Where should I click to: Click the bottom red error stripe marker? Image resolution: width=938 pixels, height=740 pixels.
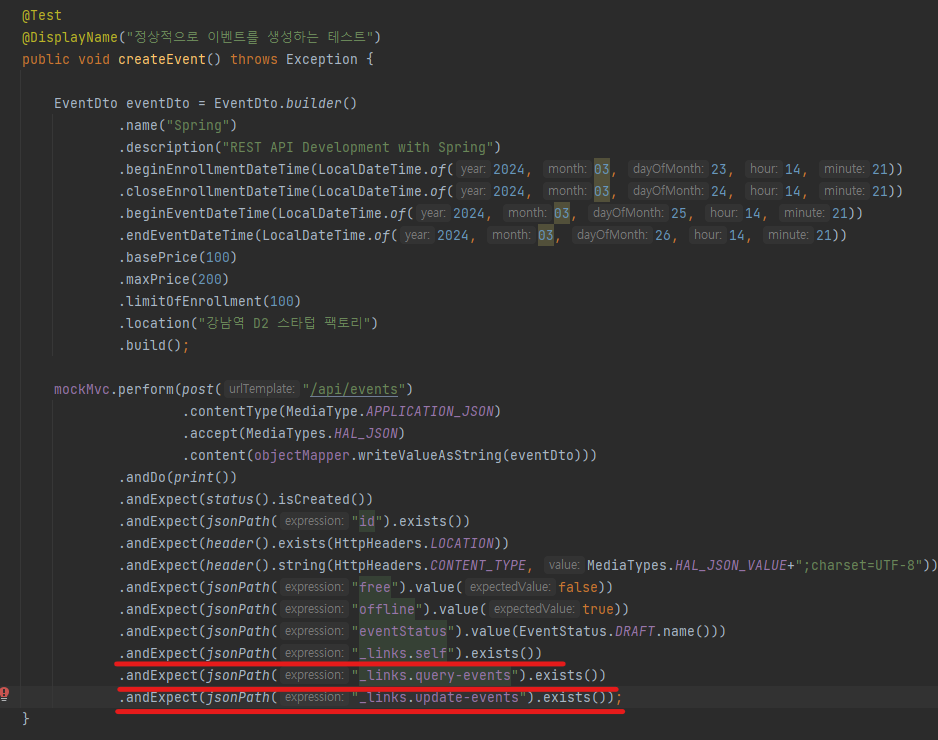pyautogui.click(x=370, y=706)
